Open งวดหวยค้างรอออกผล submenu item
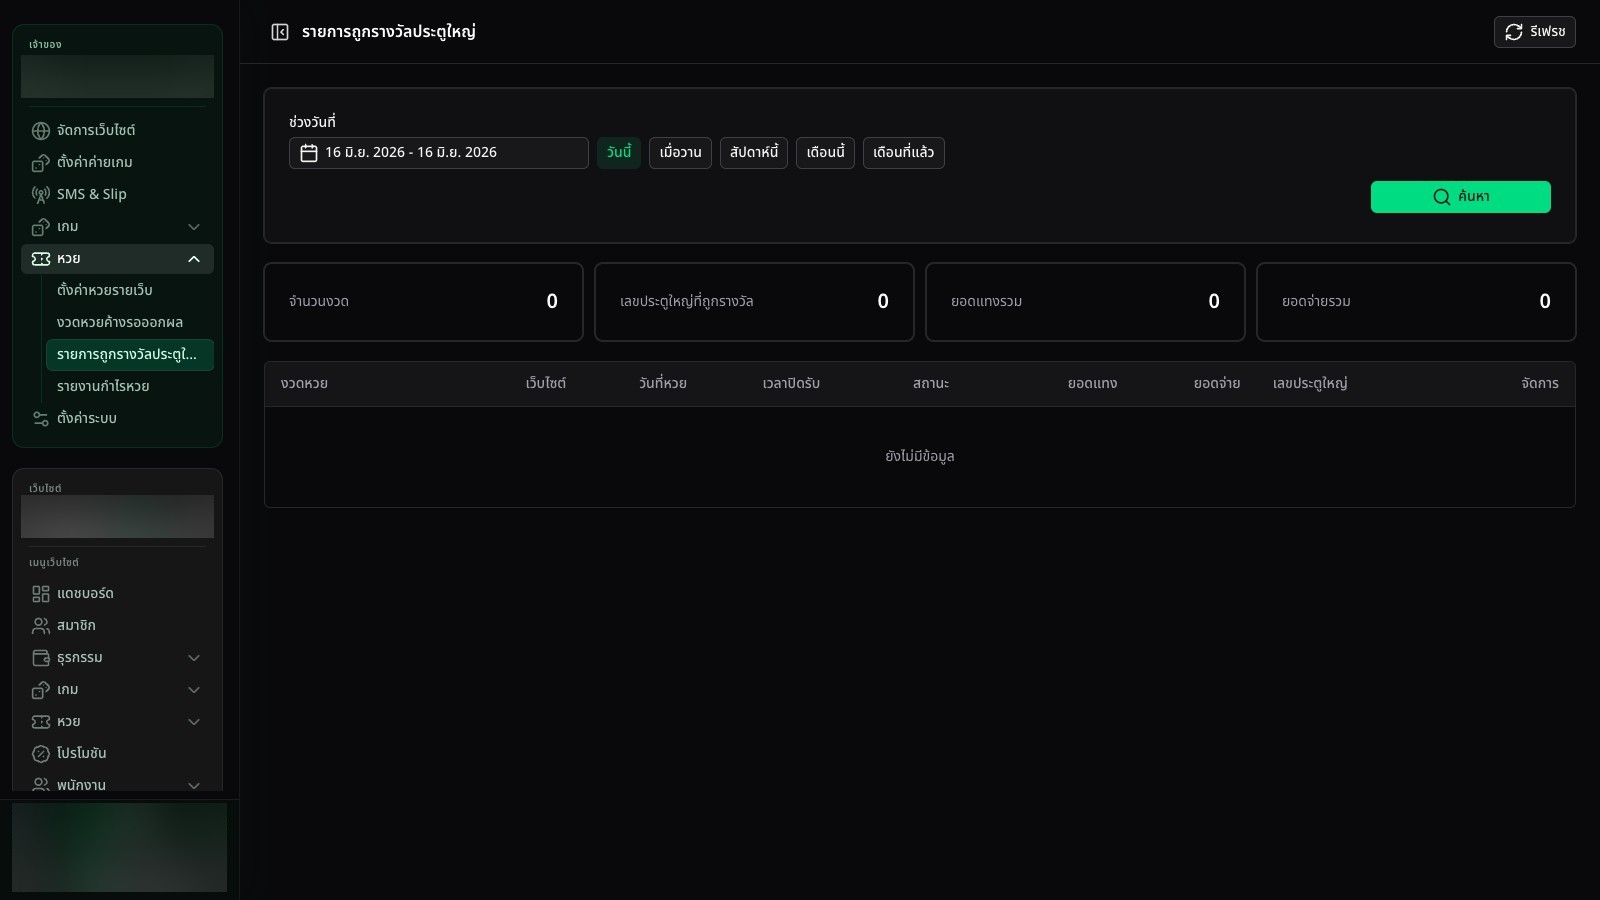This screenshot has width=1600, height=900. (130, 323)
